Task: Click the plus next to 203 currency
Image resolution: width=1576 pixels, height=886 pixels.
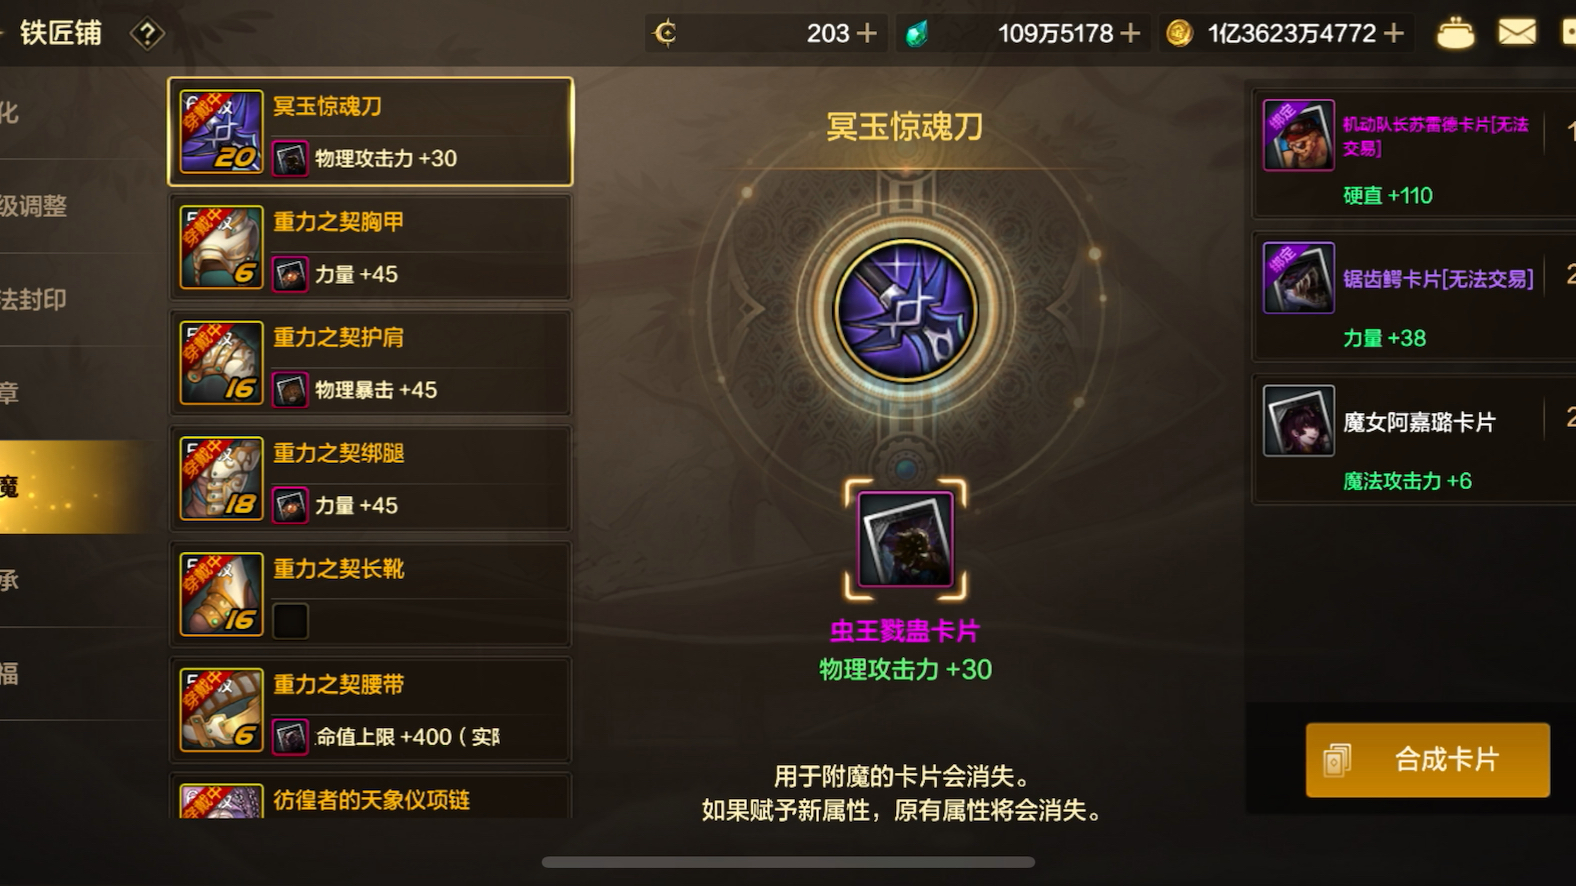Action: (867, 34)
